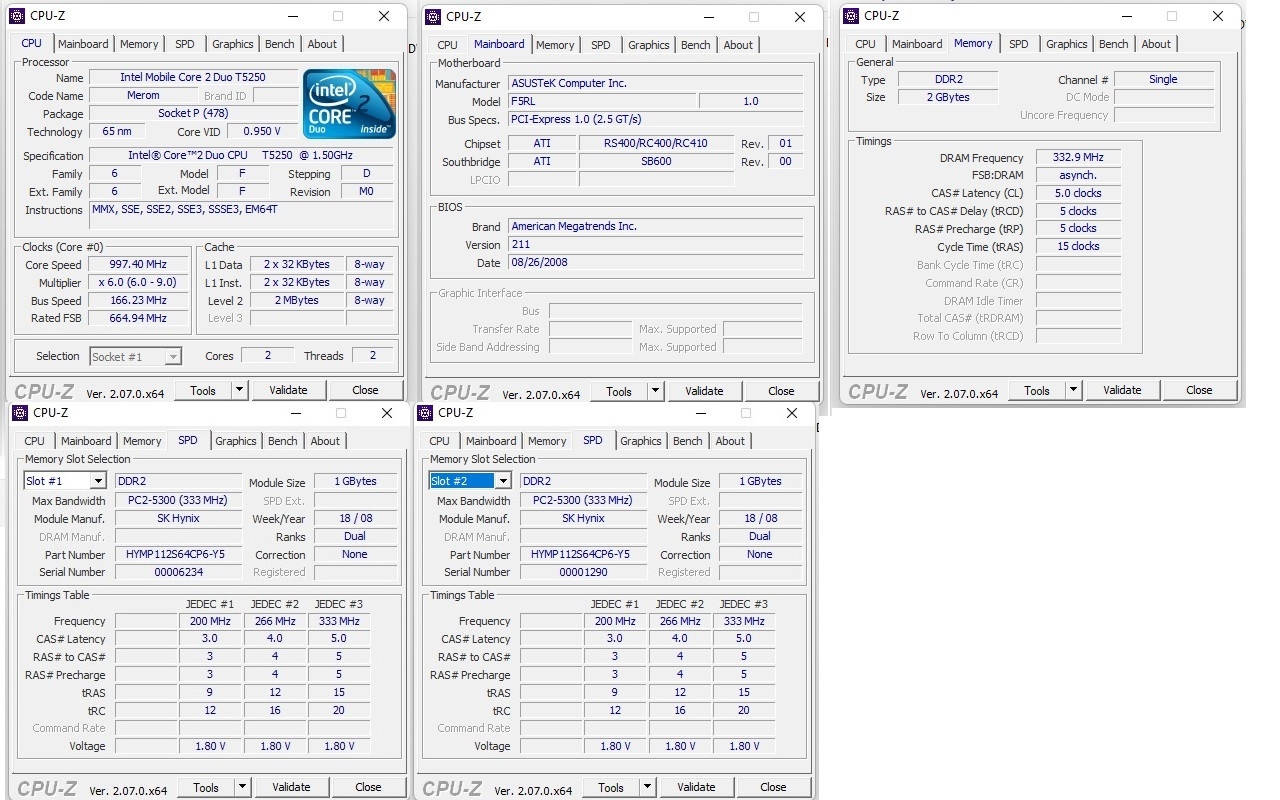Click the CPU-Z logo beside the version number
The height and width of the screenshot is (800, 1280).
click(46, 392)
